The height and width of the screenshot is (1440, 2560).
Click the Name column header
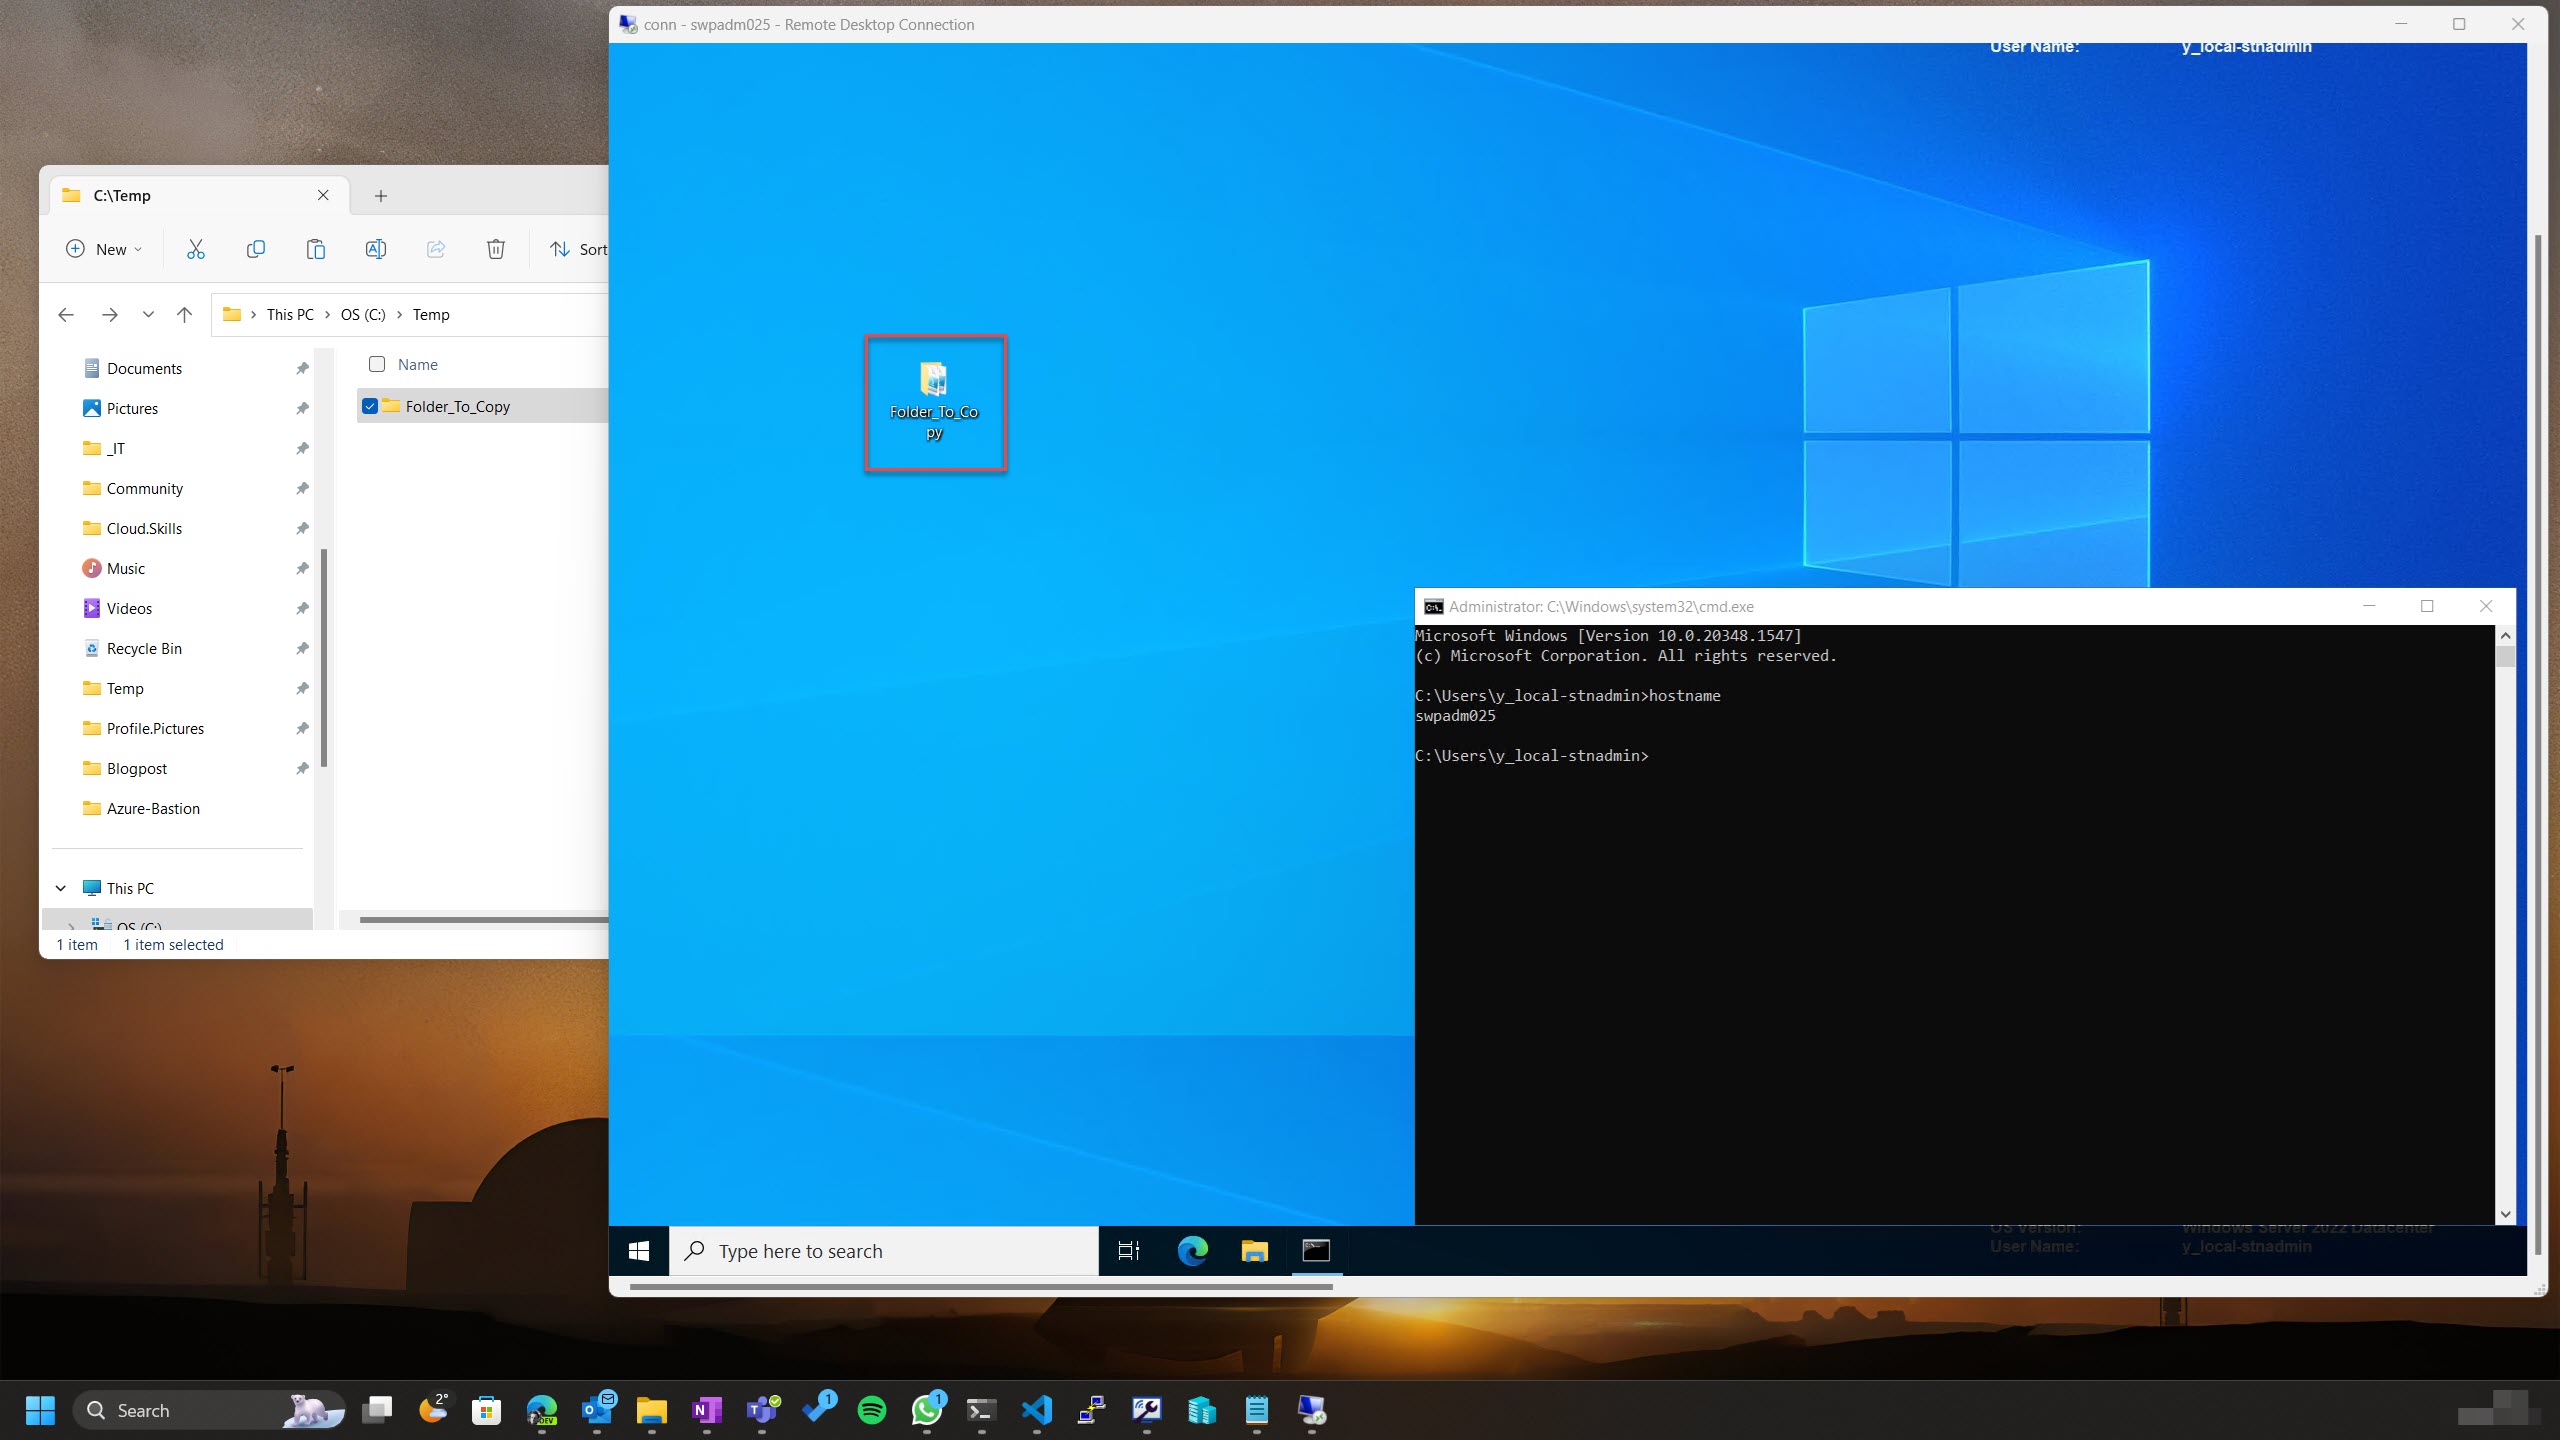point(418,365)
